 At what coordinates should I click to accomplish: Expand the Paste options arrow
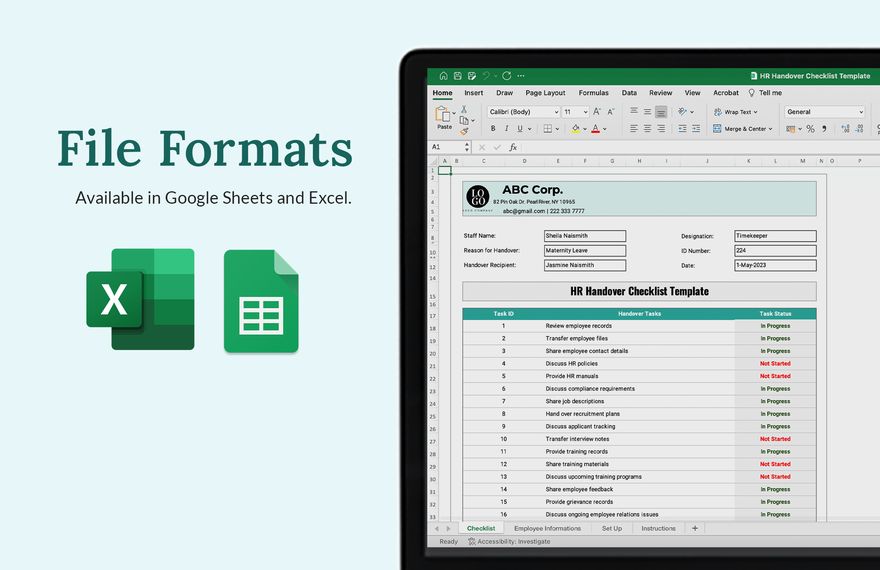tap(453, 113)
